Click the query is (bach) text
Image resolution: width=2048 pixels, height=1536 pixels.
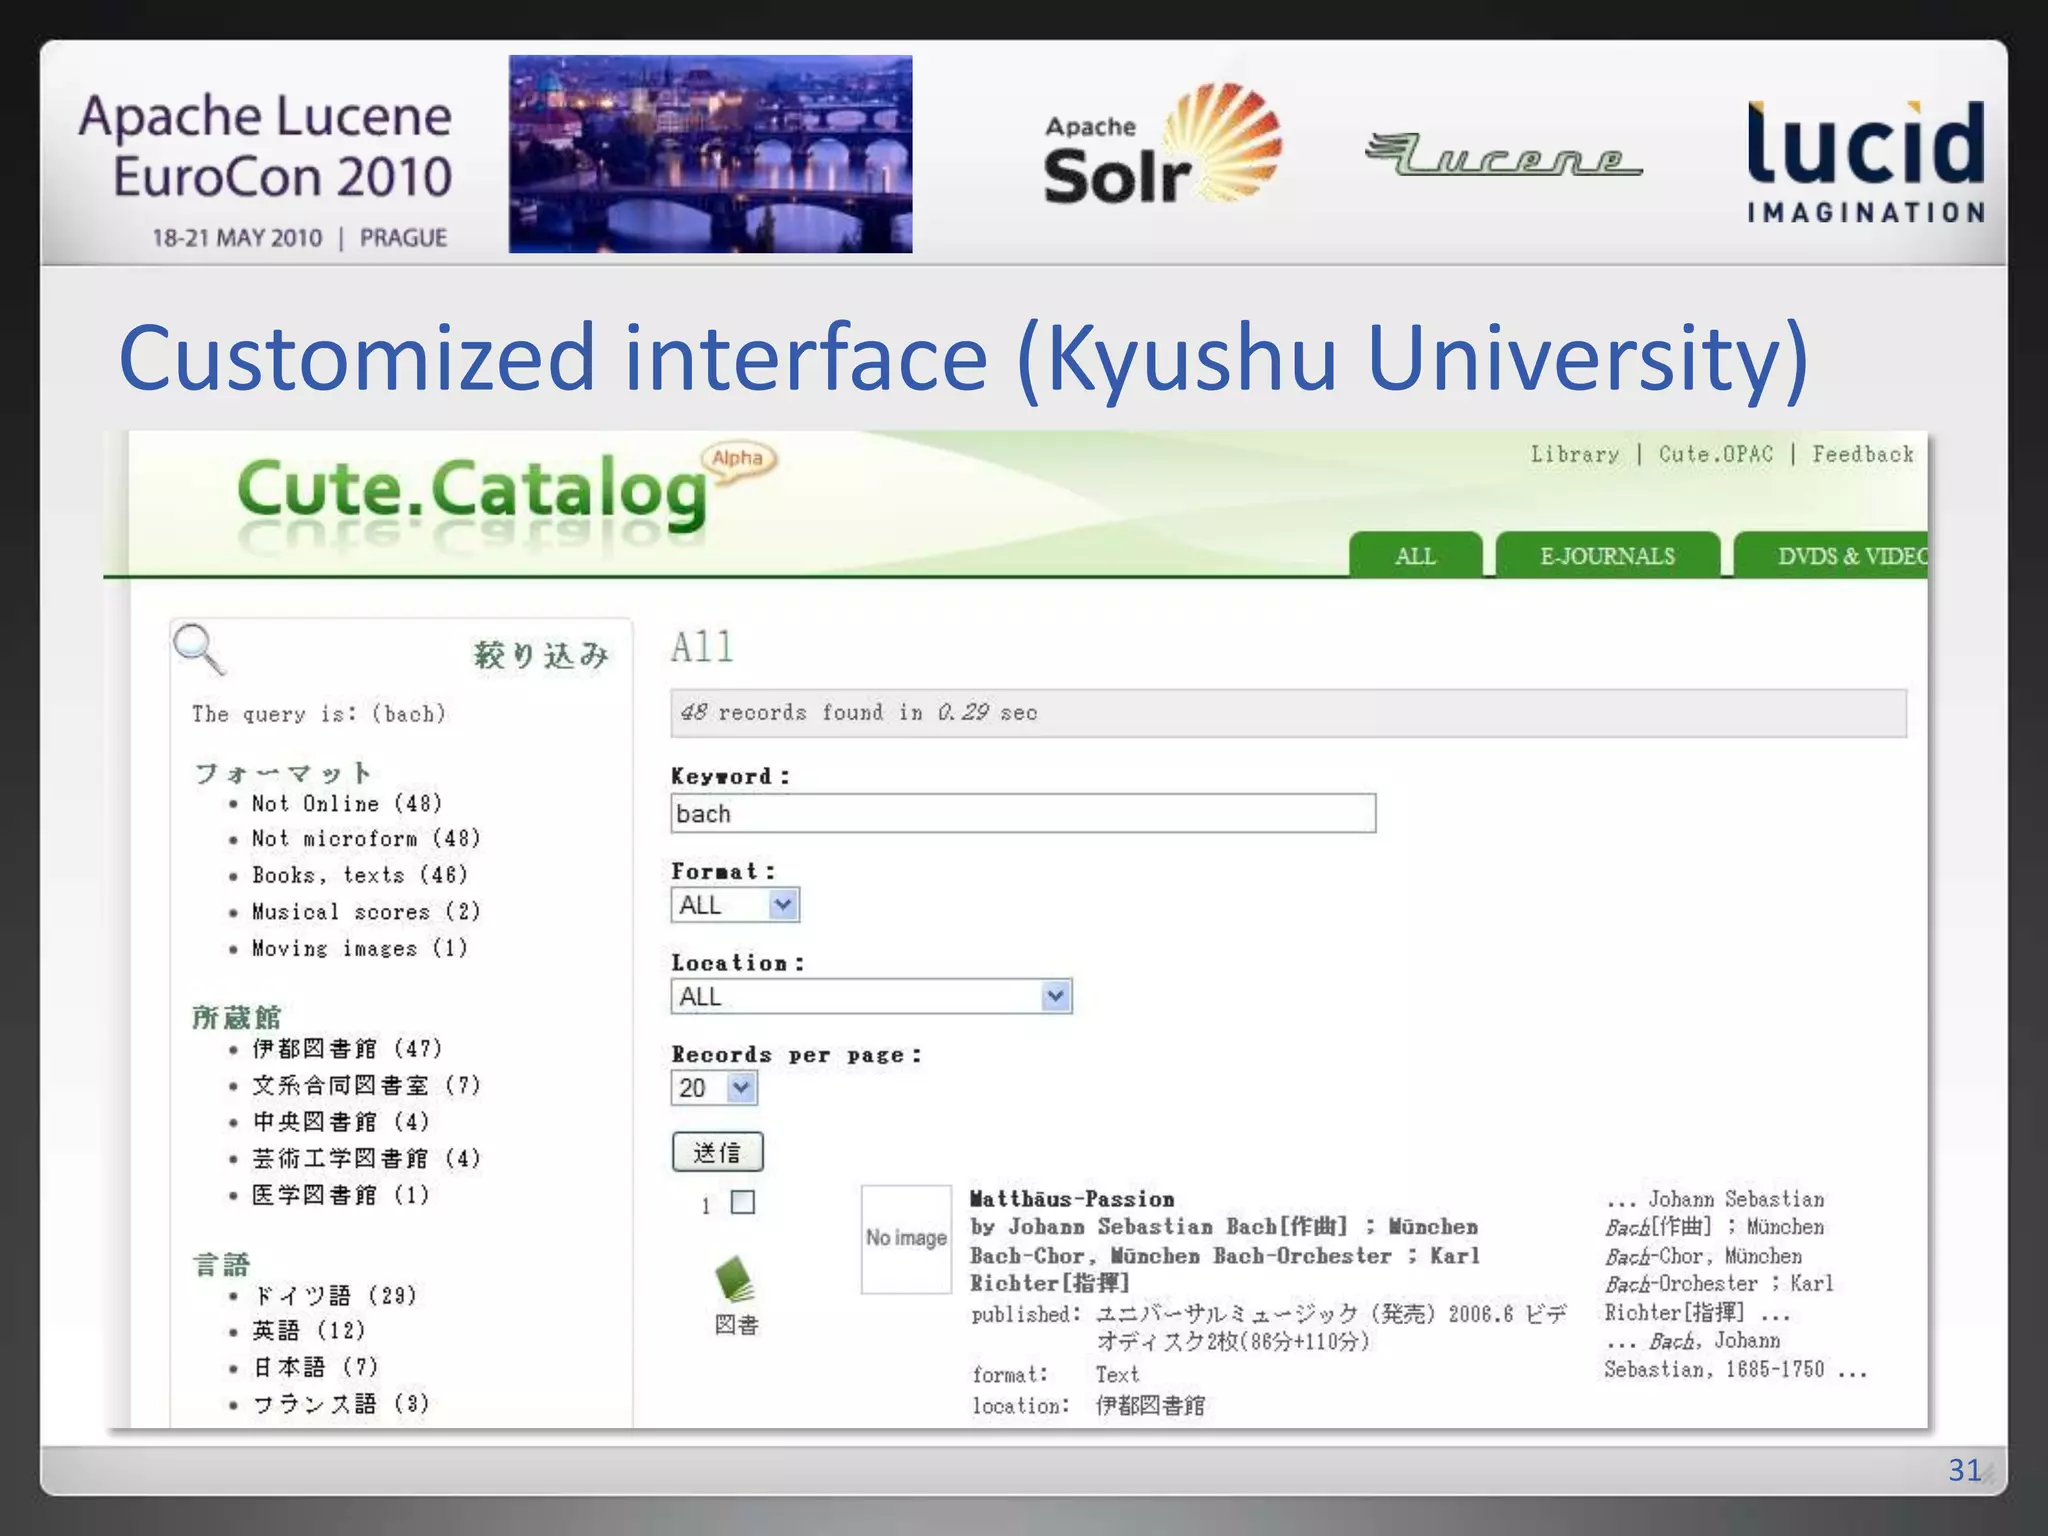click(319, 714)
